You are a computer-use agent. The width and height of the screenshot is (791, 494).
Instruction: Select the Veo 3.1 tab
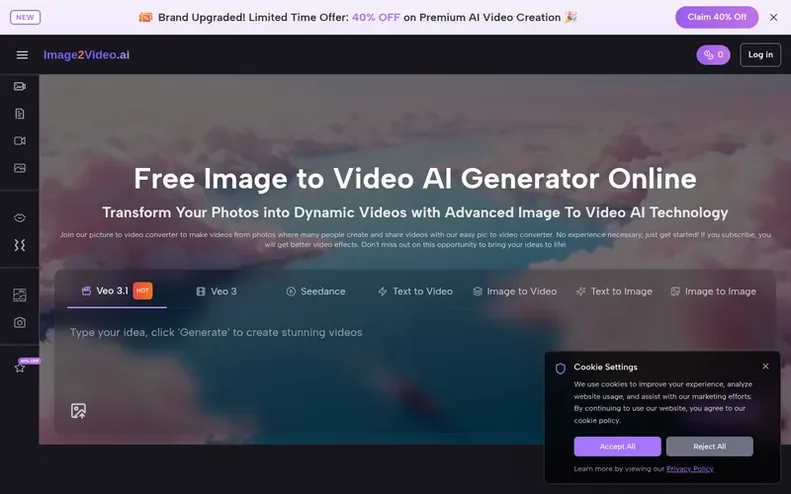tap(117, 291)
